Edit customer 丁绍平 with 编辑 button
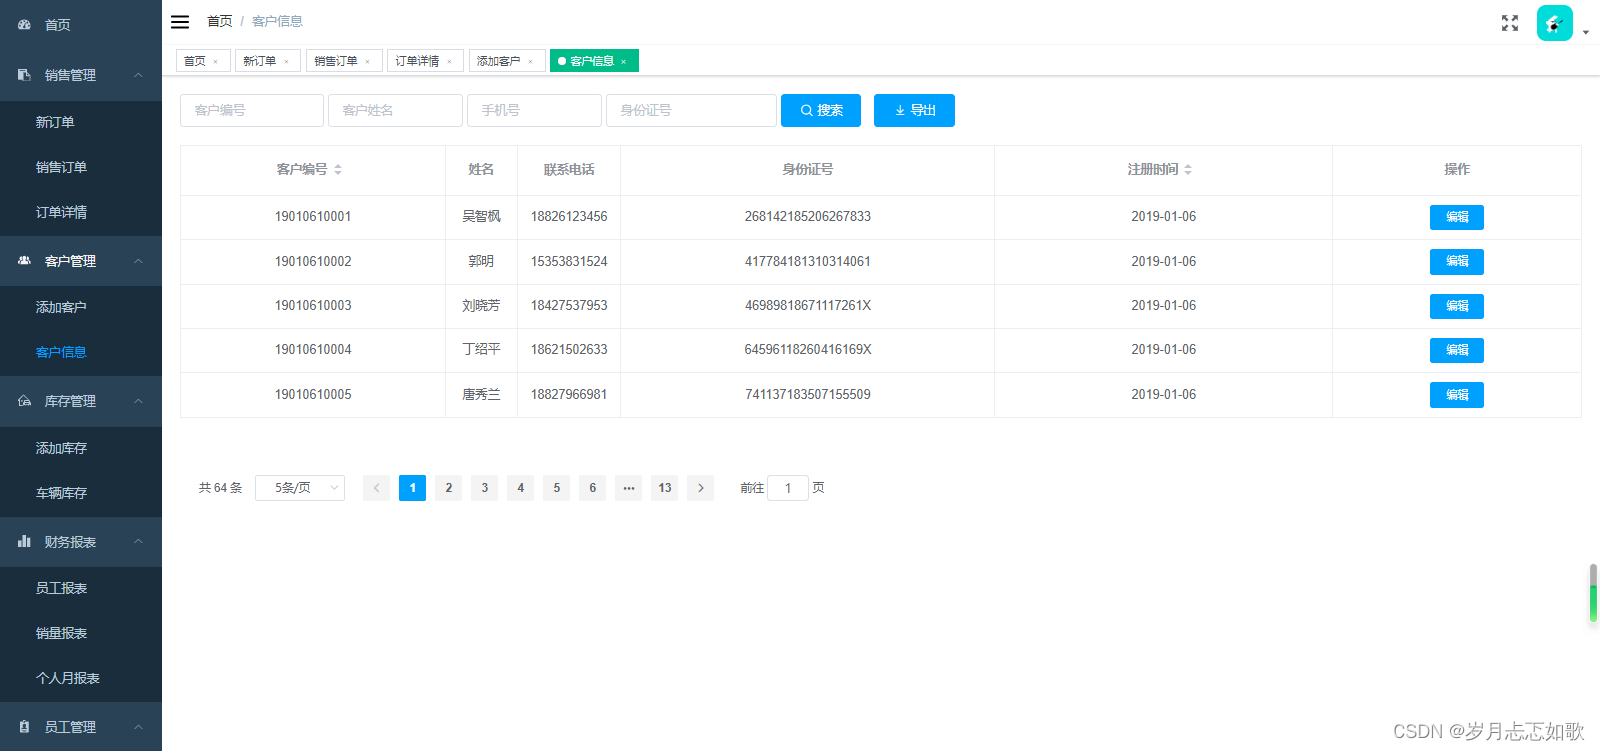Image resolution: width=1600 pixels, height=751 pixels. point(1457,350)
